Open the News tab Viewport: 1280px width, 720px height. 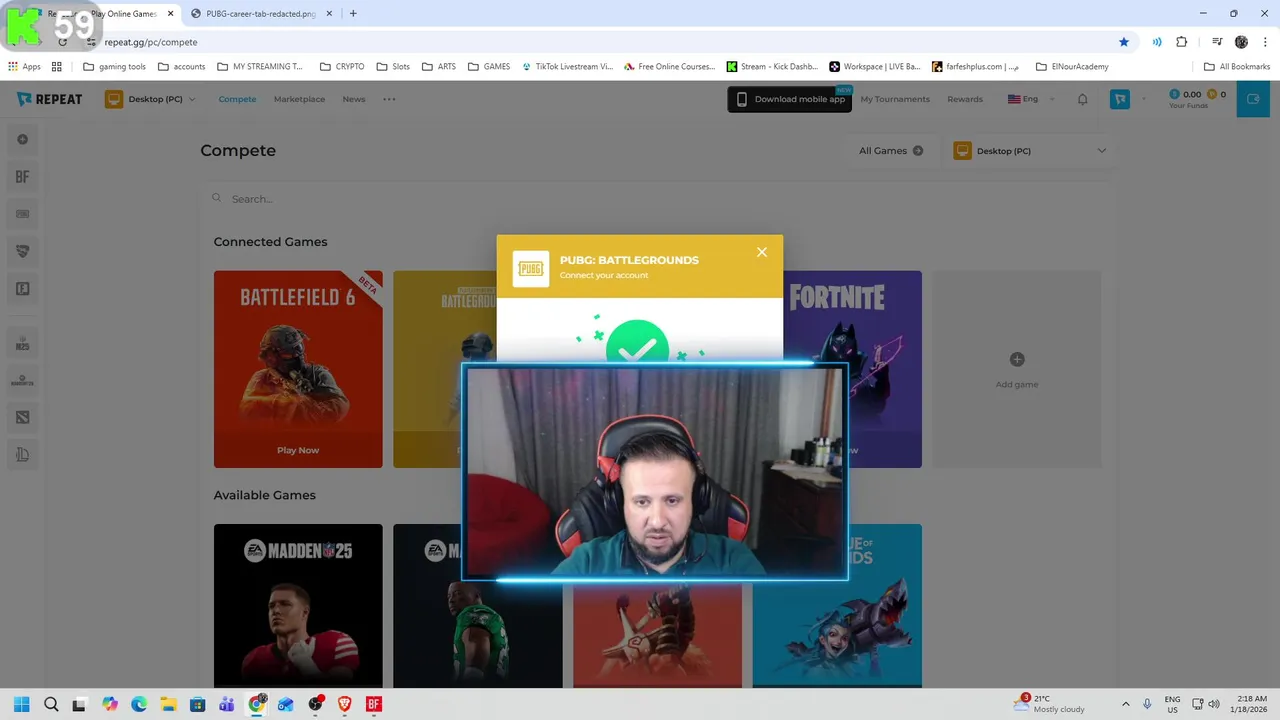tap(353, 99)
